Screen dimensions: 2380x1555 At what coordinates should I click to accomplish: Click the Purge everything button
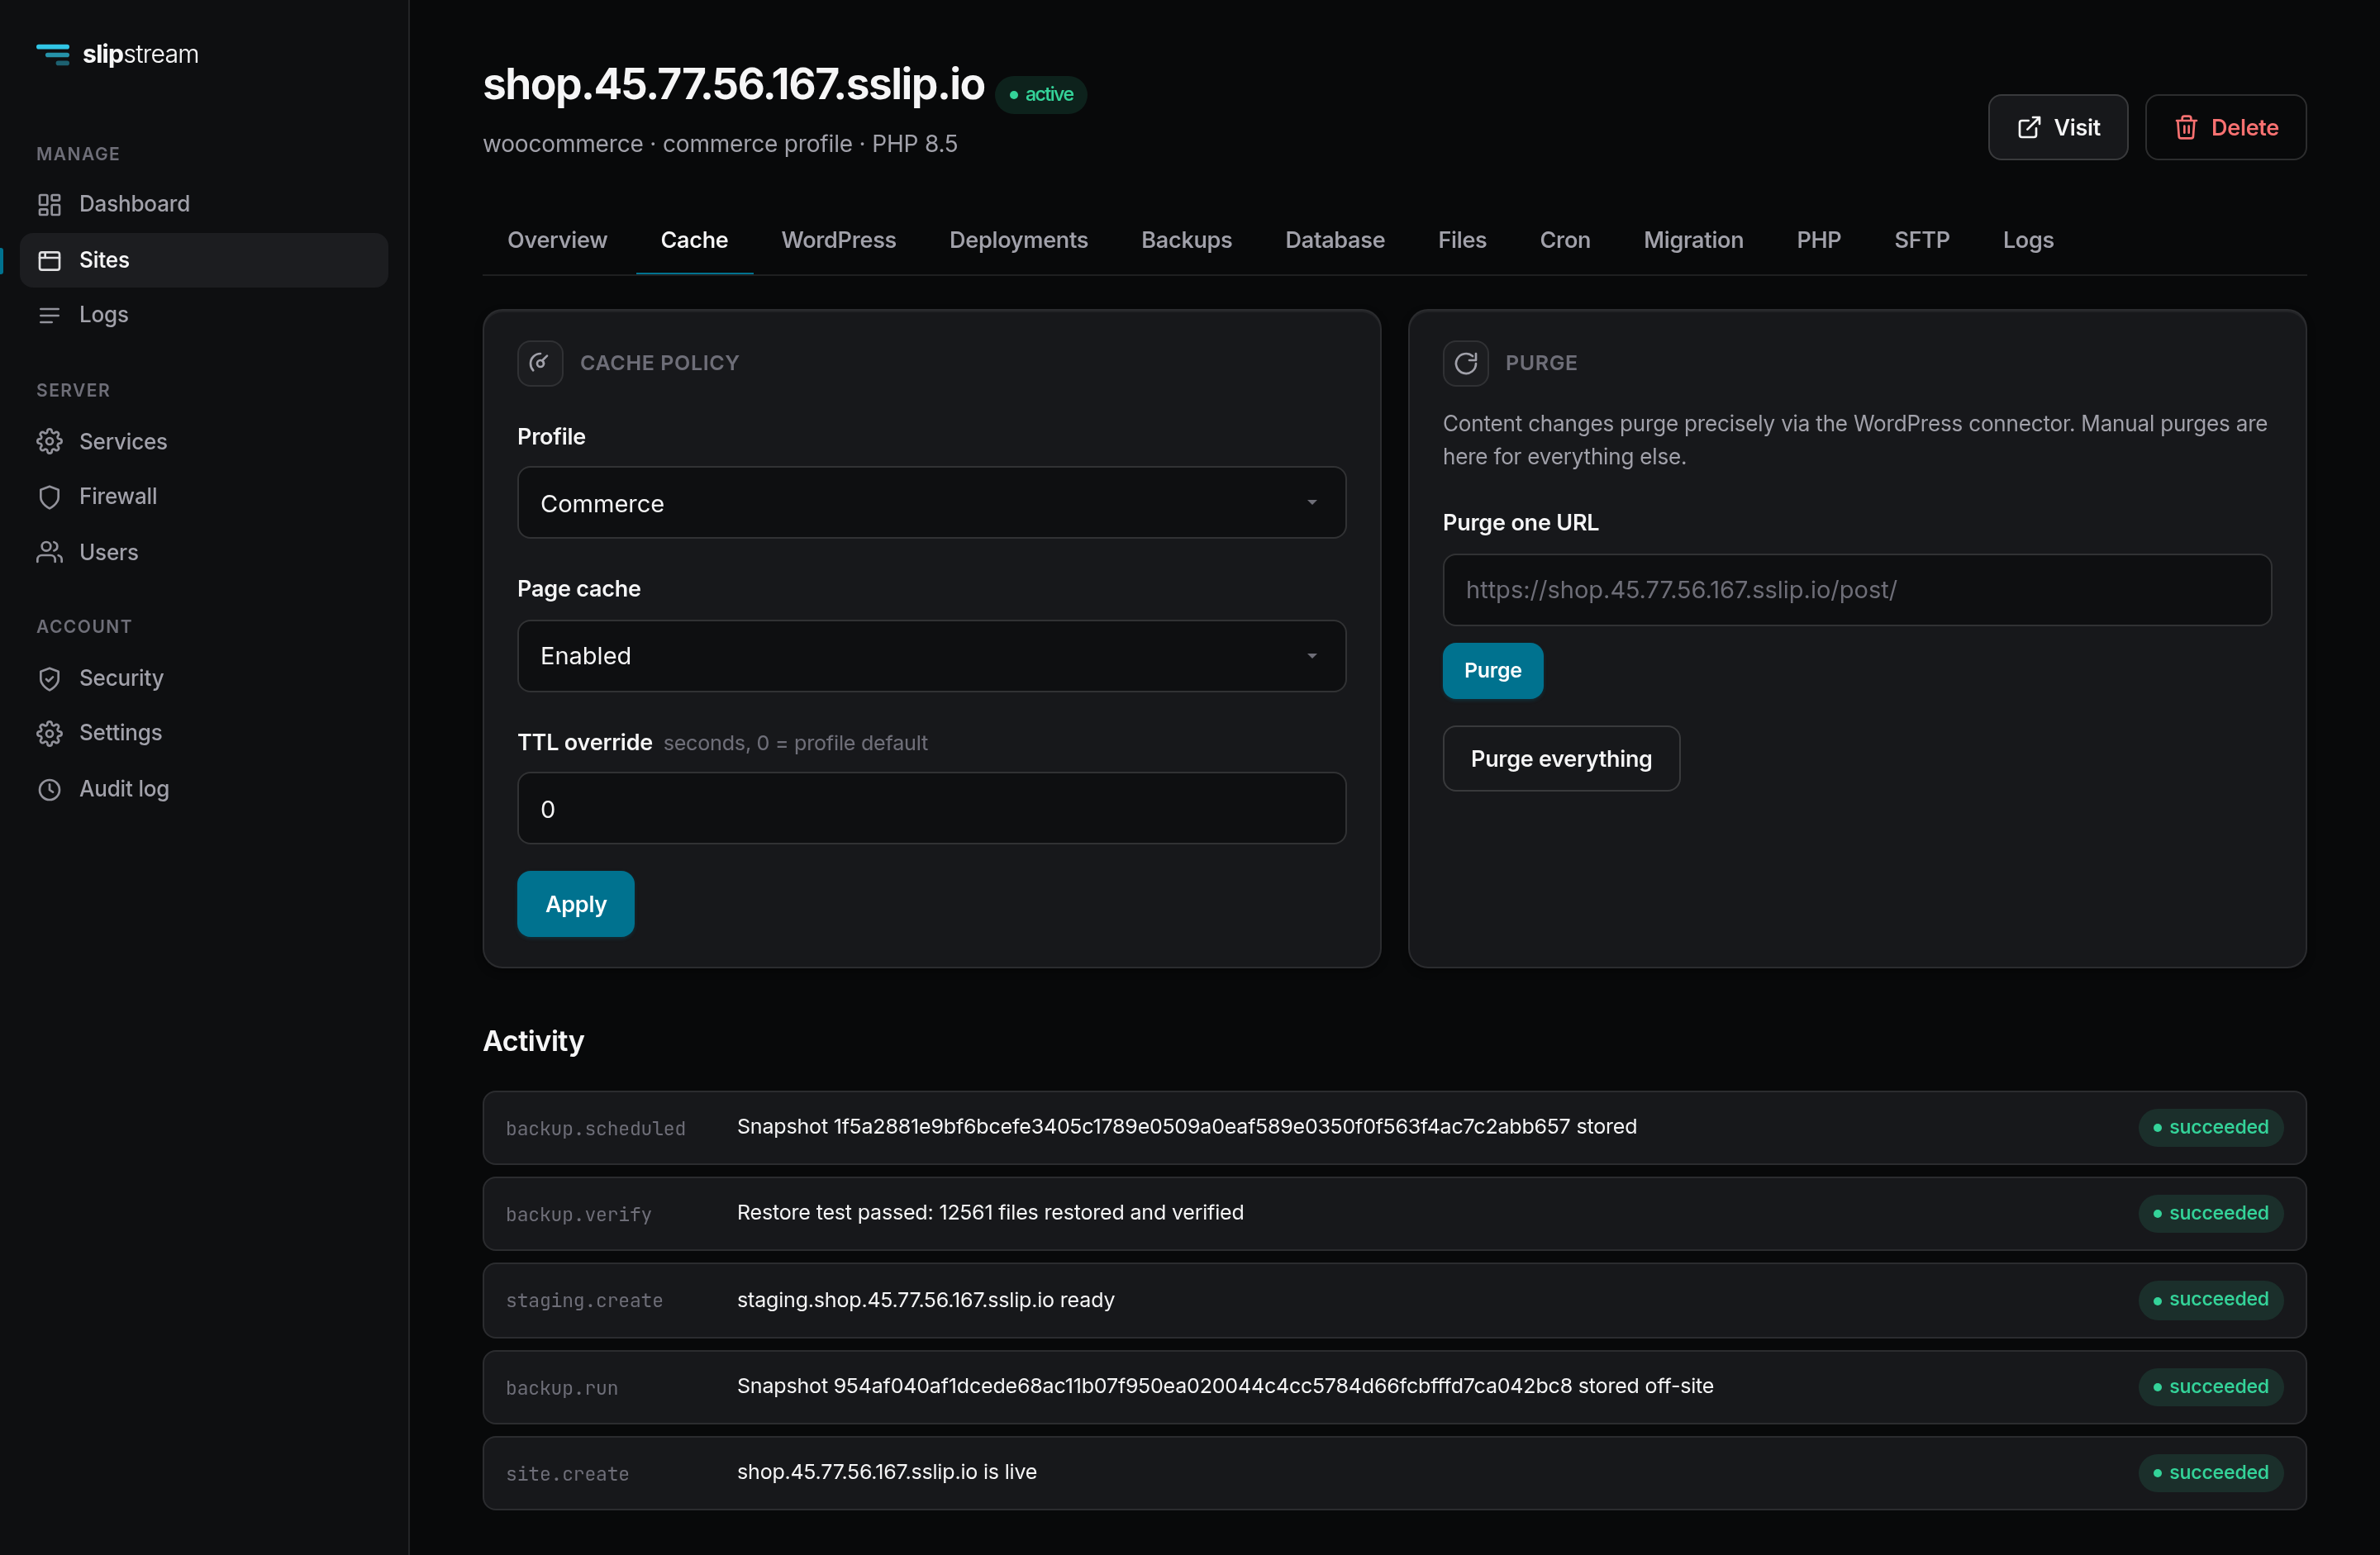[1560, 759]
